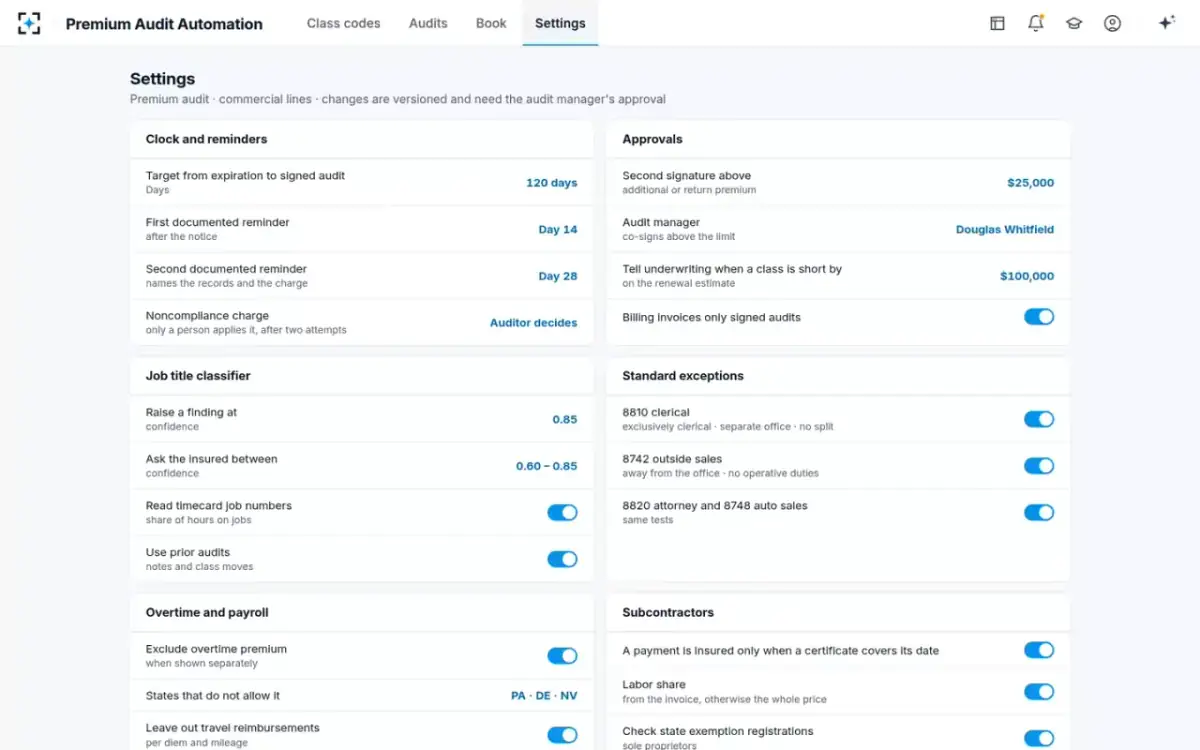Toggle Billing invoices only signed audits

click(1039, 317)
